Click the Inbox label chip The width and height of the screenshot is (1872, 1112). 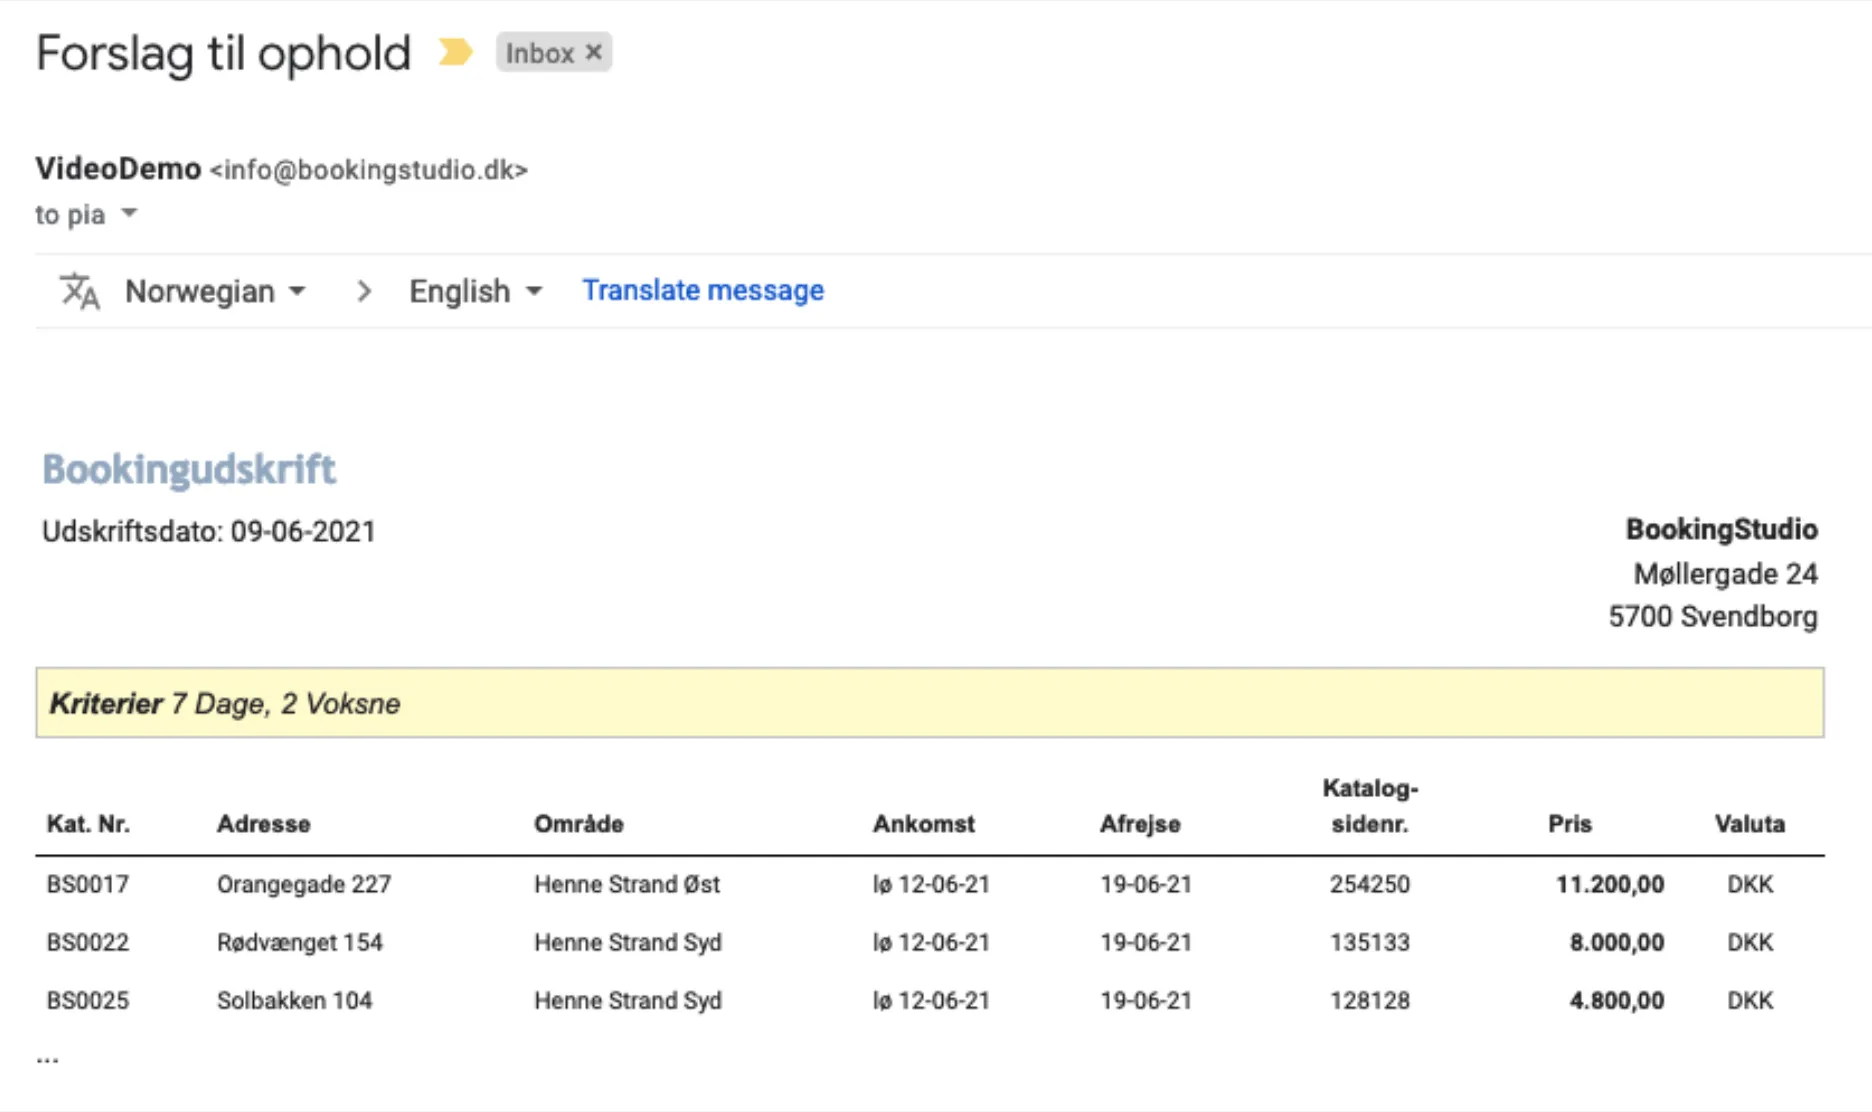tap(539, 53)
